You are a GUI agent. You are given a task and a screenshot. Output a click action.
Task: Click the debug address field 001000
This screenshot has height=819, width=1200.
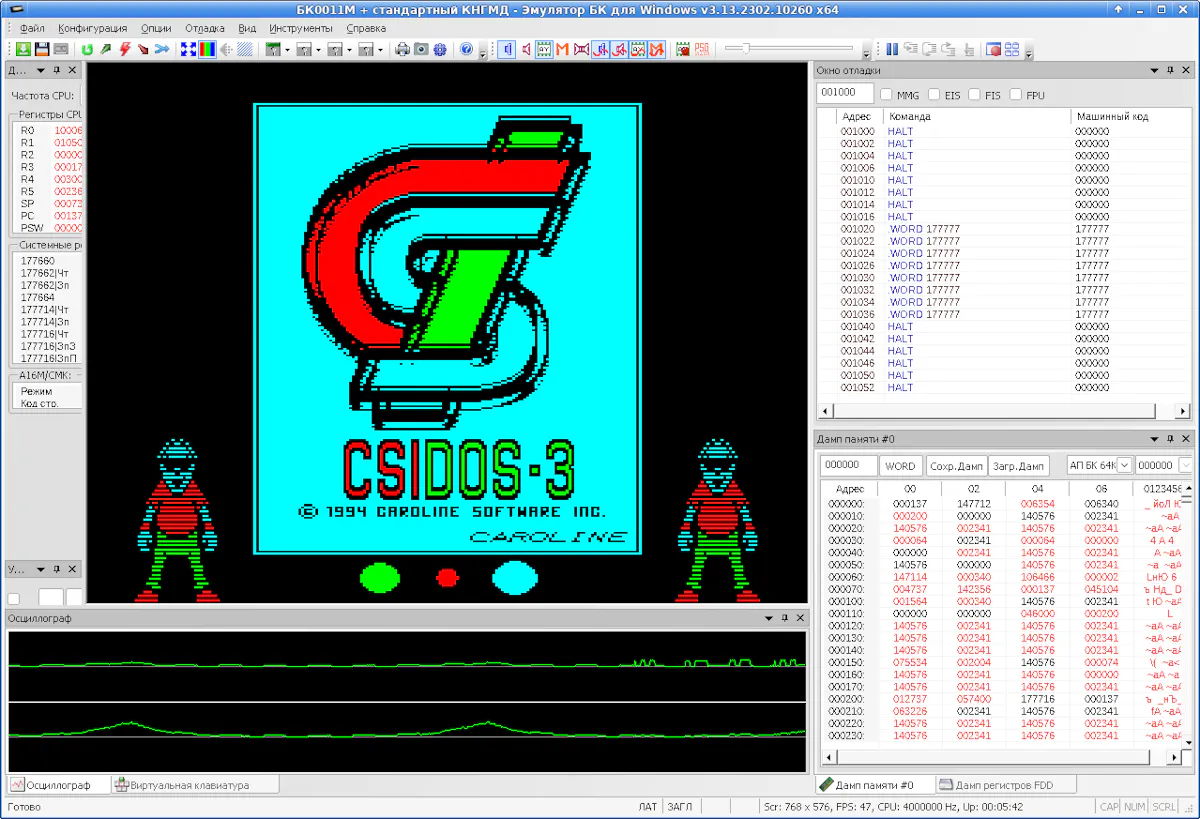[845, 93]
